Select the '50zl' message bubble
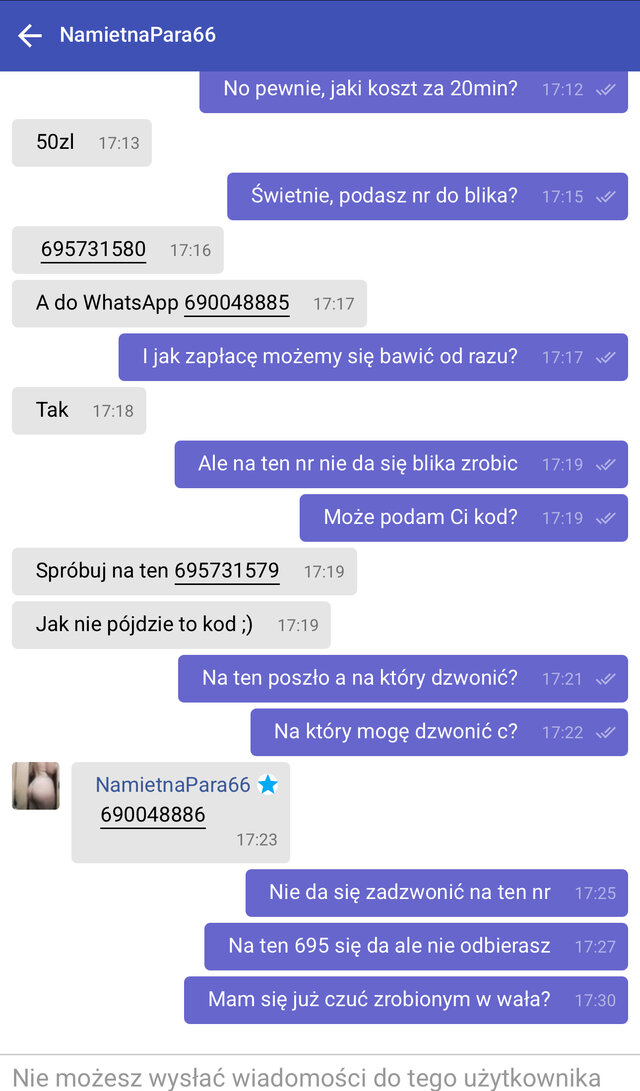Screen dimensions: 640x1091 [82, 143]
